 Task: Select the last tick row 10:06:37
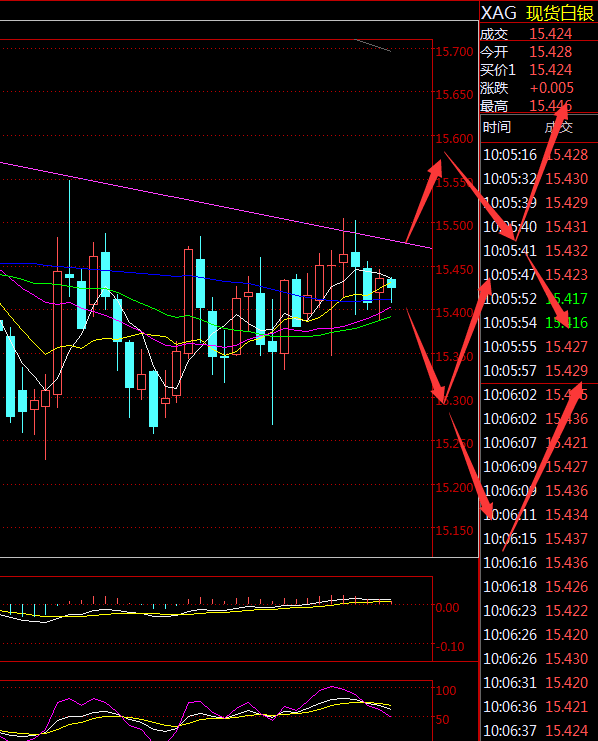tap(538, 731)
